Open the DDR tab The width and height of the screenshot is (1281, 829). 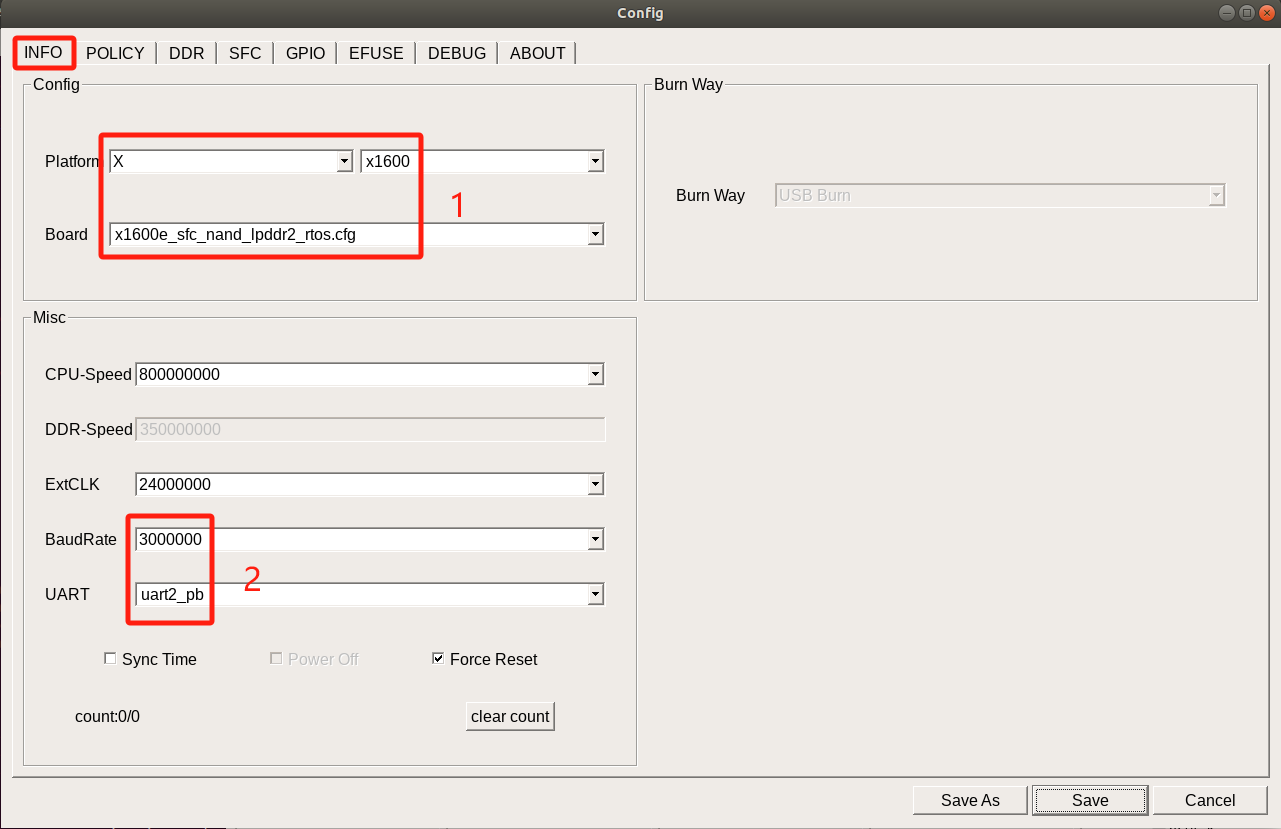(186, 53)
